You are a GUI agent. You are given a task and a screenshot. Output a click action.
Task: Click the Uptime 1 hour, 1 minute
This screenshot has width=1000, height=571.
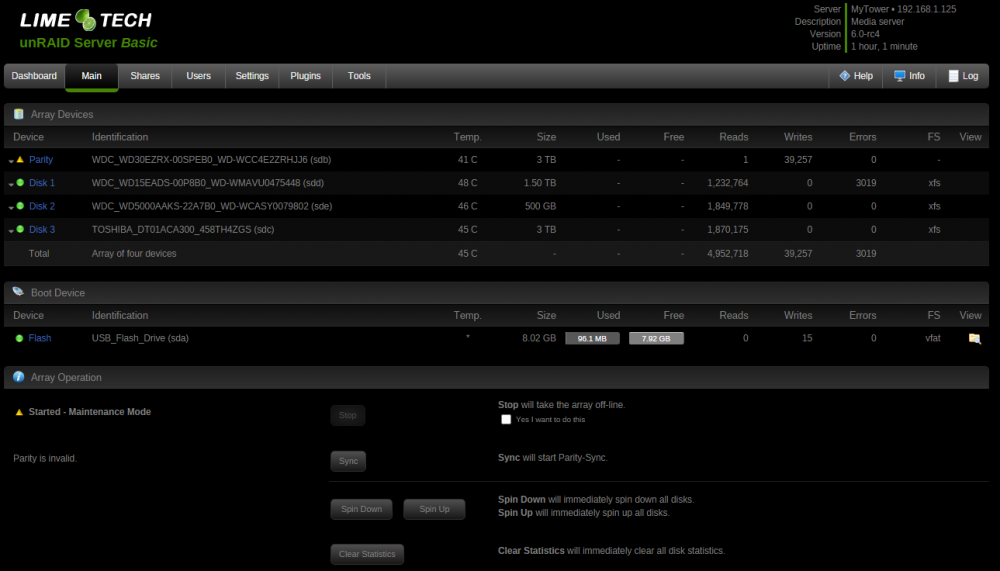coord(884,47)
